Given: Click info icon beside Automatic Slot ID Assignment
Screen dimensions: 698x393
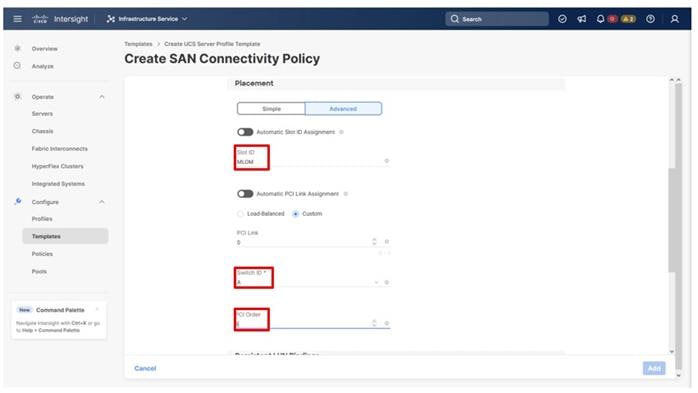Looking at the screenshot, I should pos(341,132).
